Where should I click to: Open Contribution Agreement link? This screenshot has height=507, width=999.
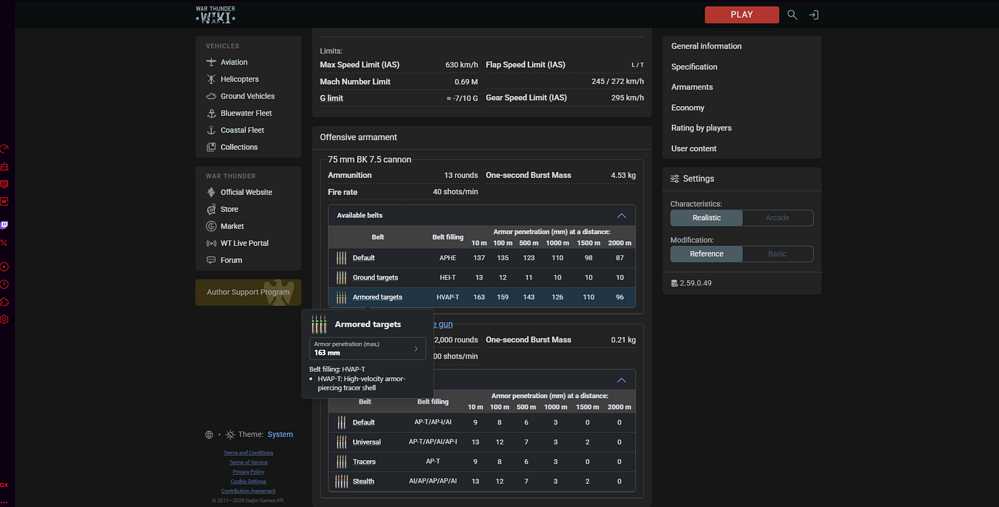click(248, 491)
